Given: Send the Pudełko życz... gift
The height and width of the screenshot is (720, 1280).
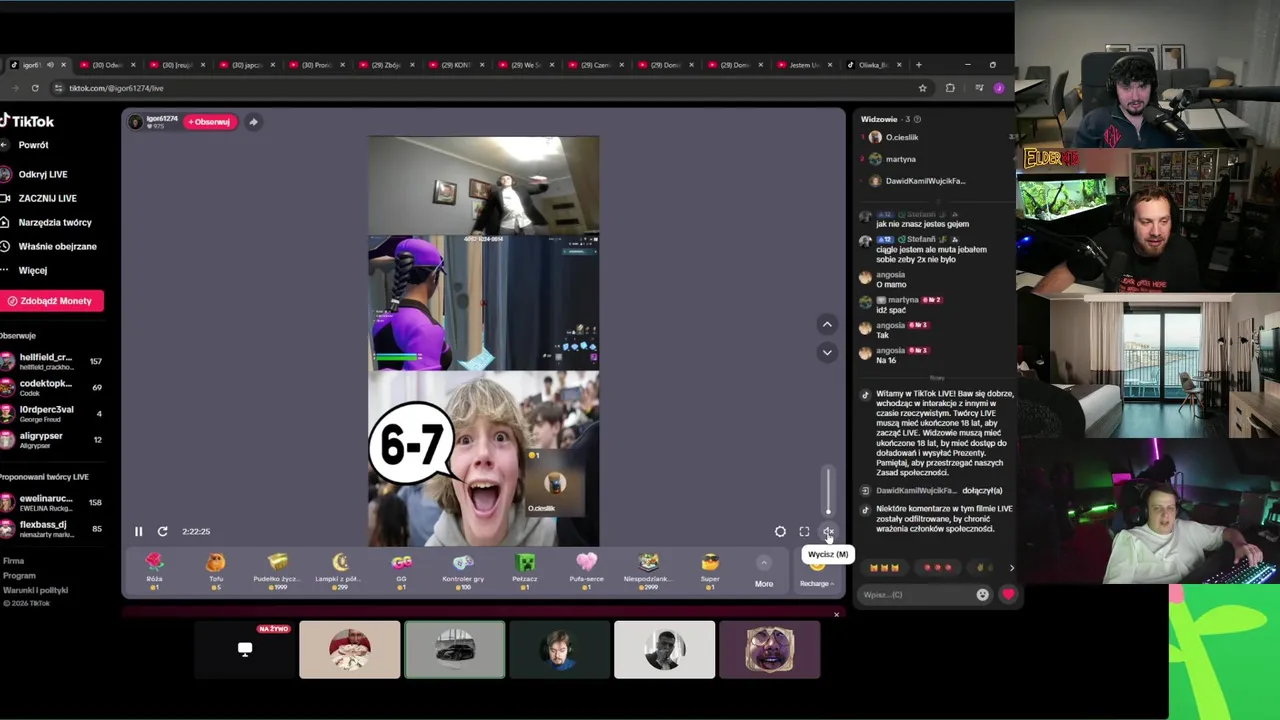Looking at the screenshot, I should coord(277,570).
